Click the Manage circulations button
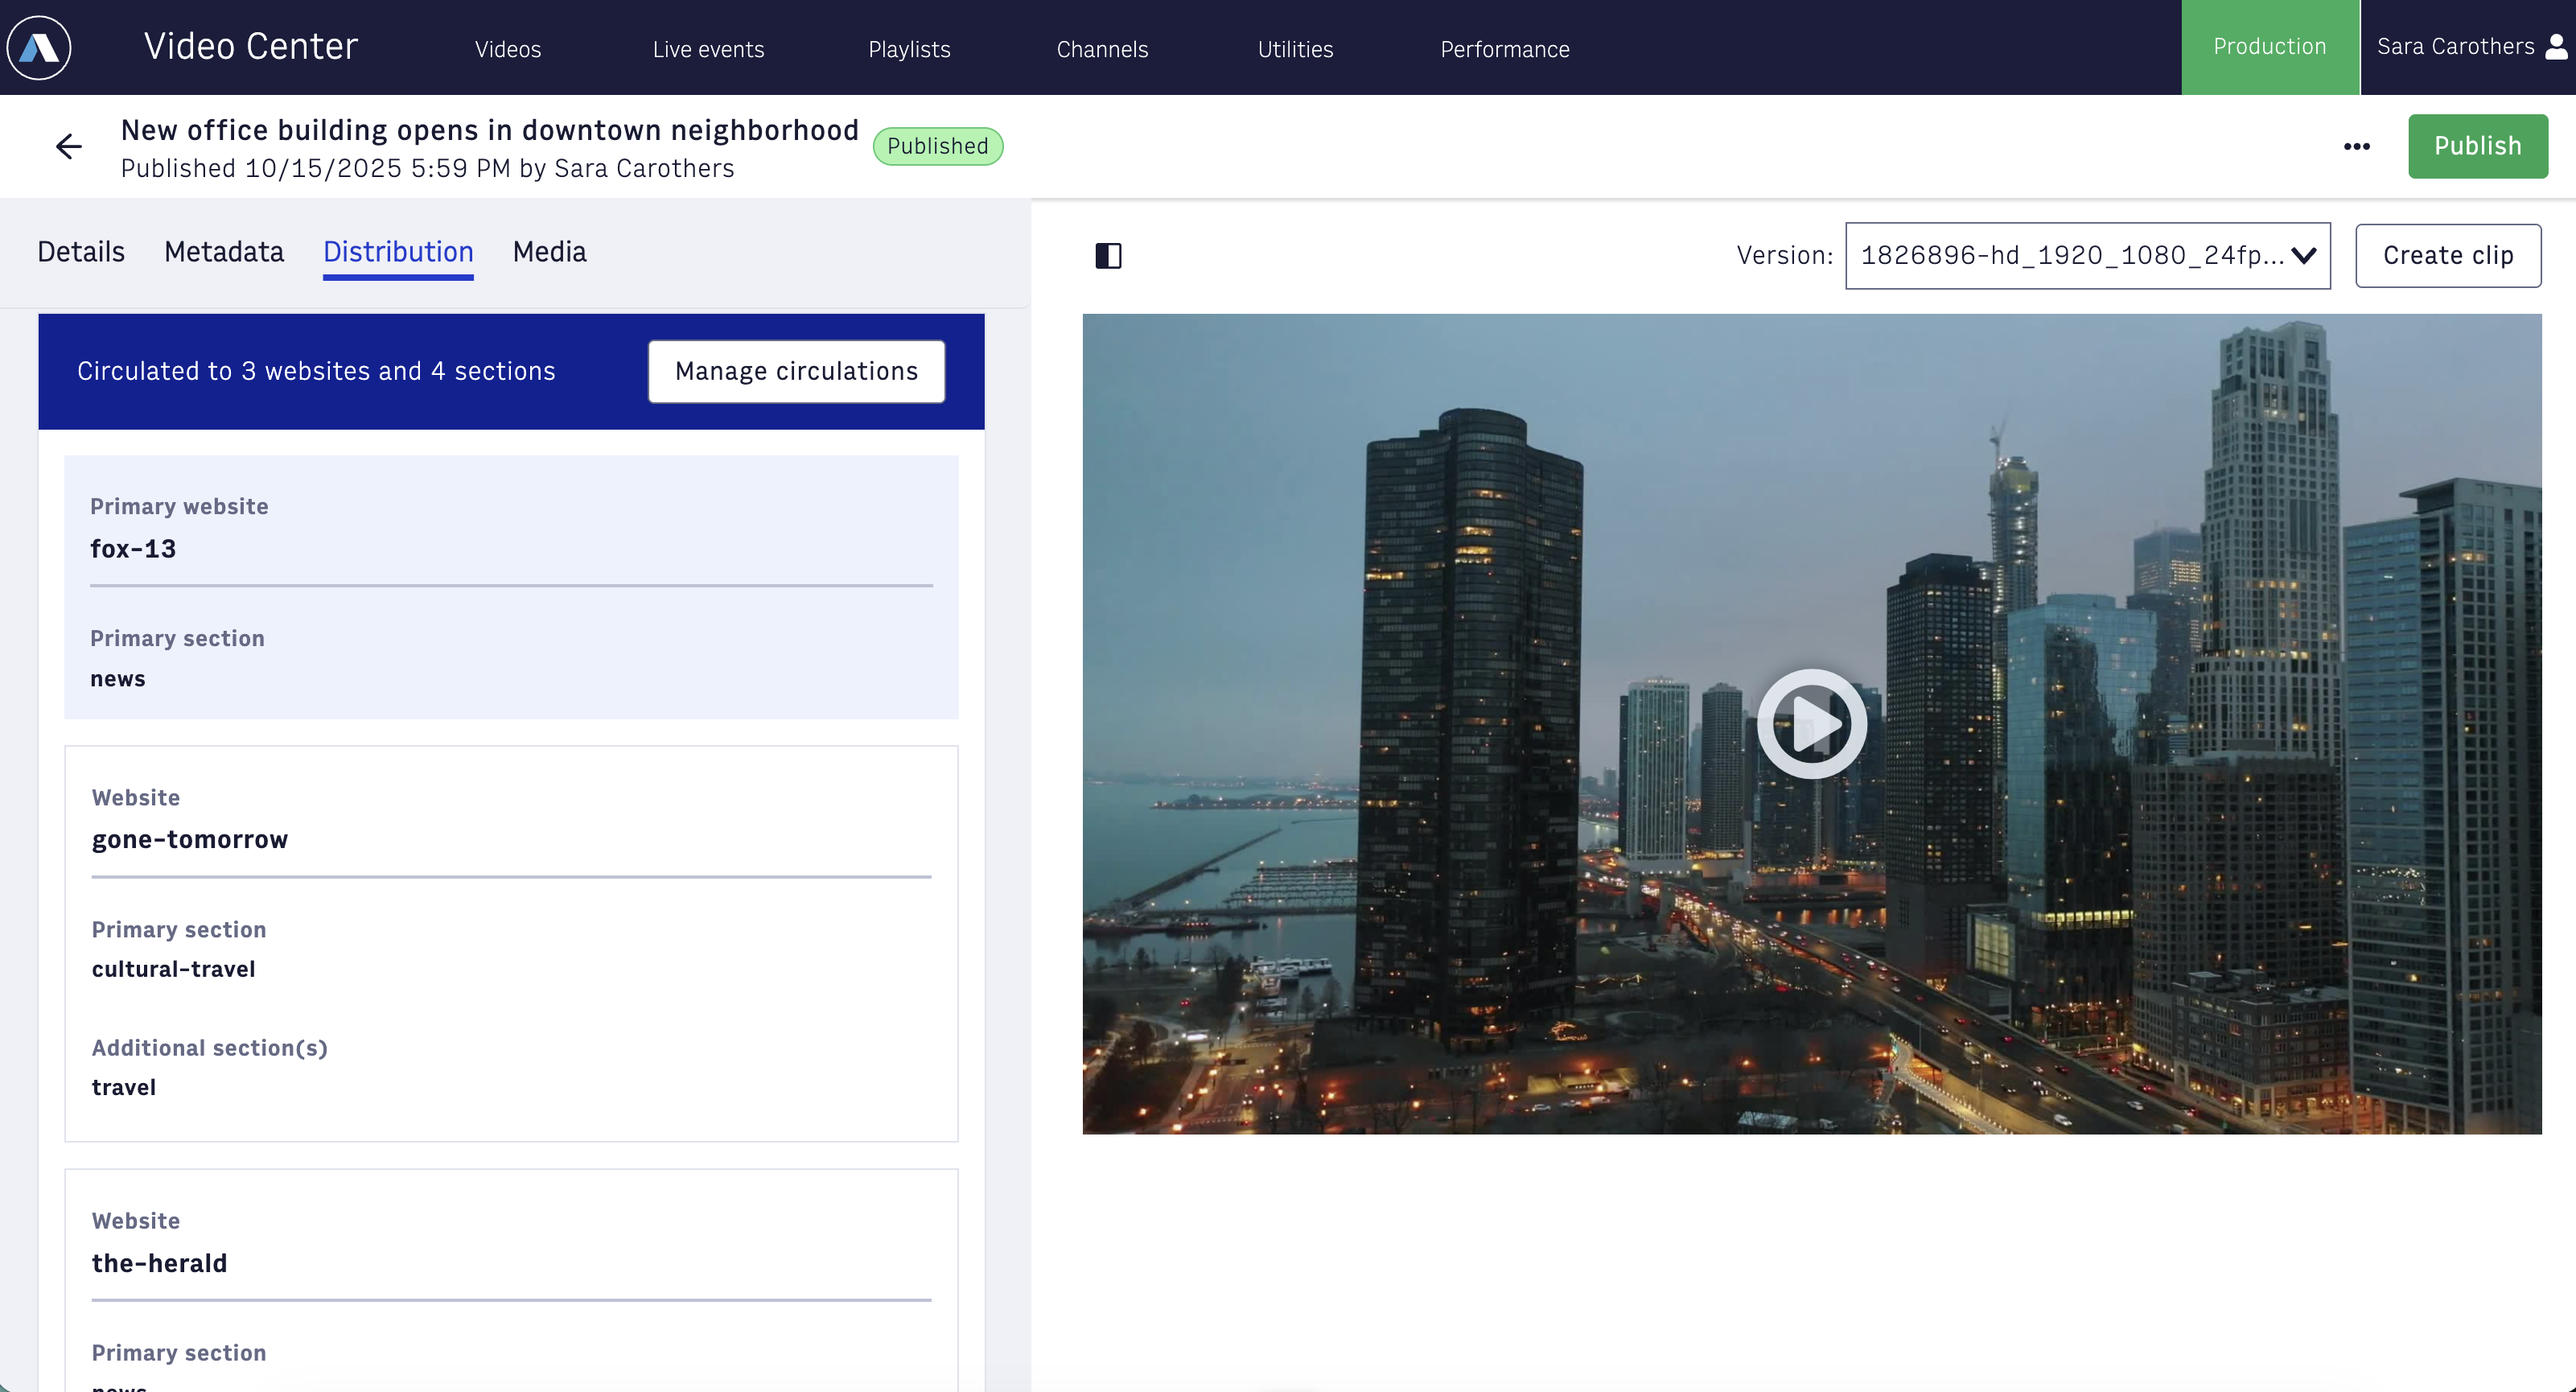 (x=796, y=372)
